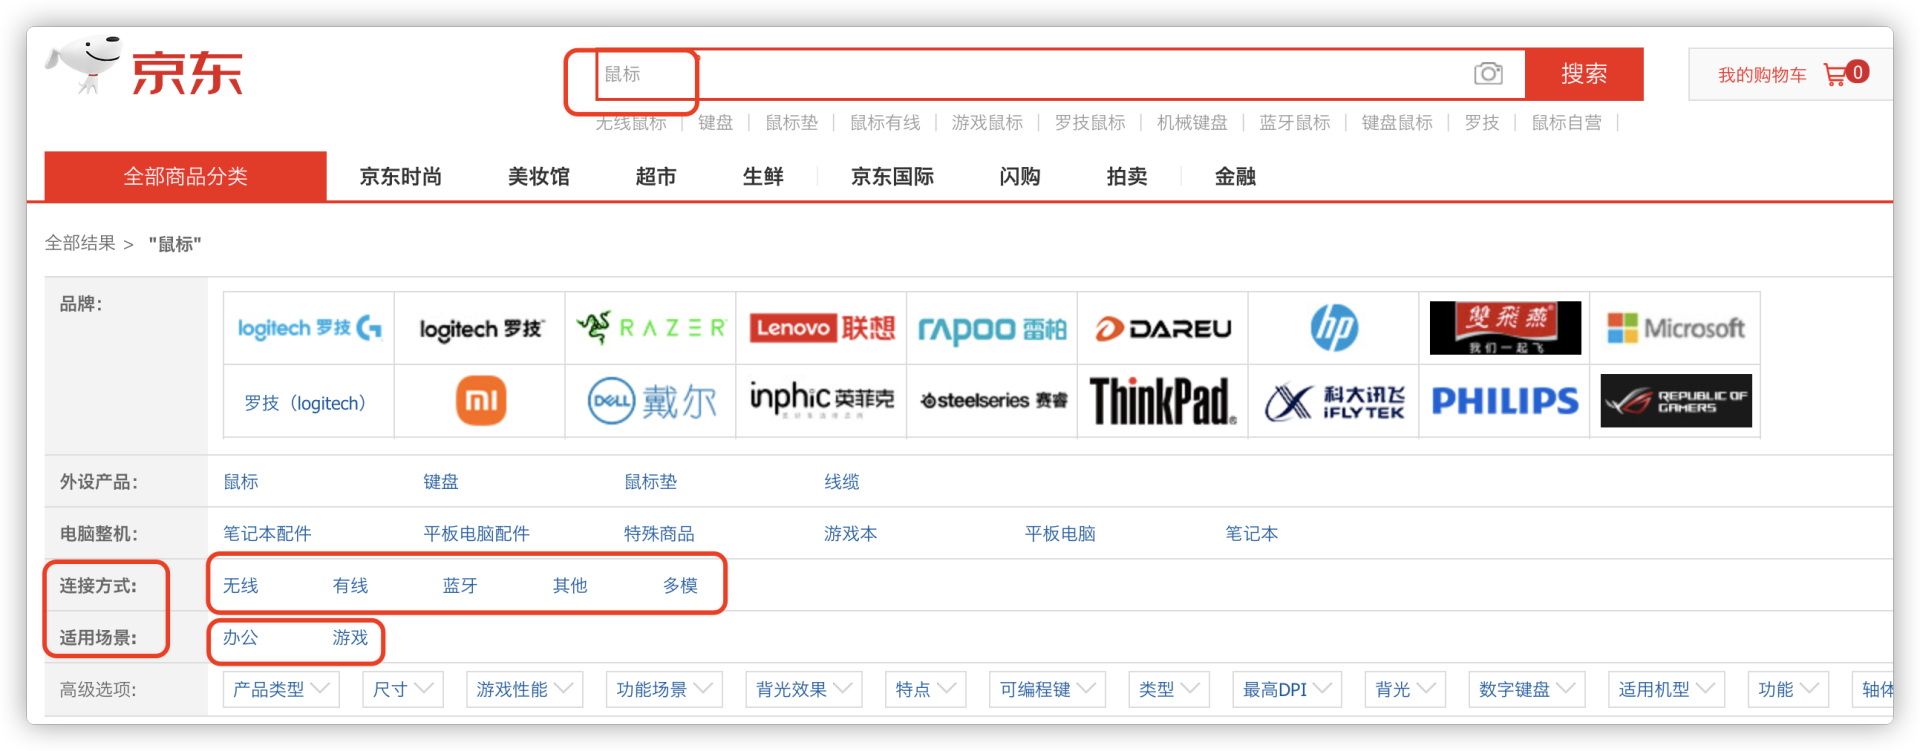The image size is (1920, 751).
Task: Click the 搜索 search button
Action: click(x=1584, y=74)
